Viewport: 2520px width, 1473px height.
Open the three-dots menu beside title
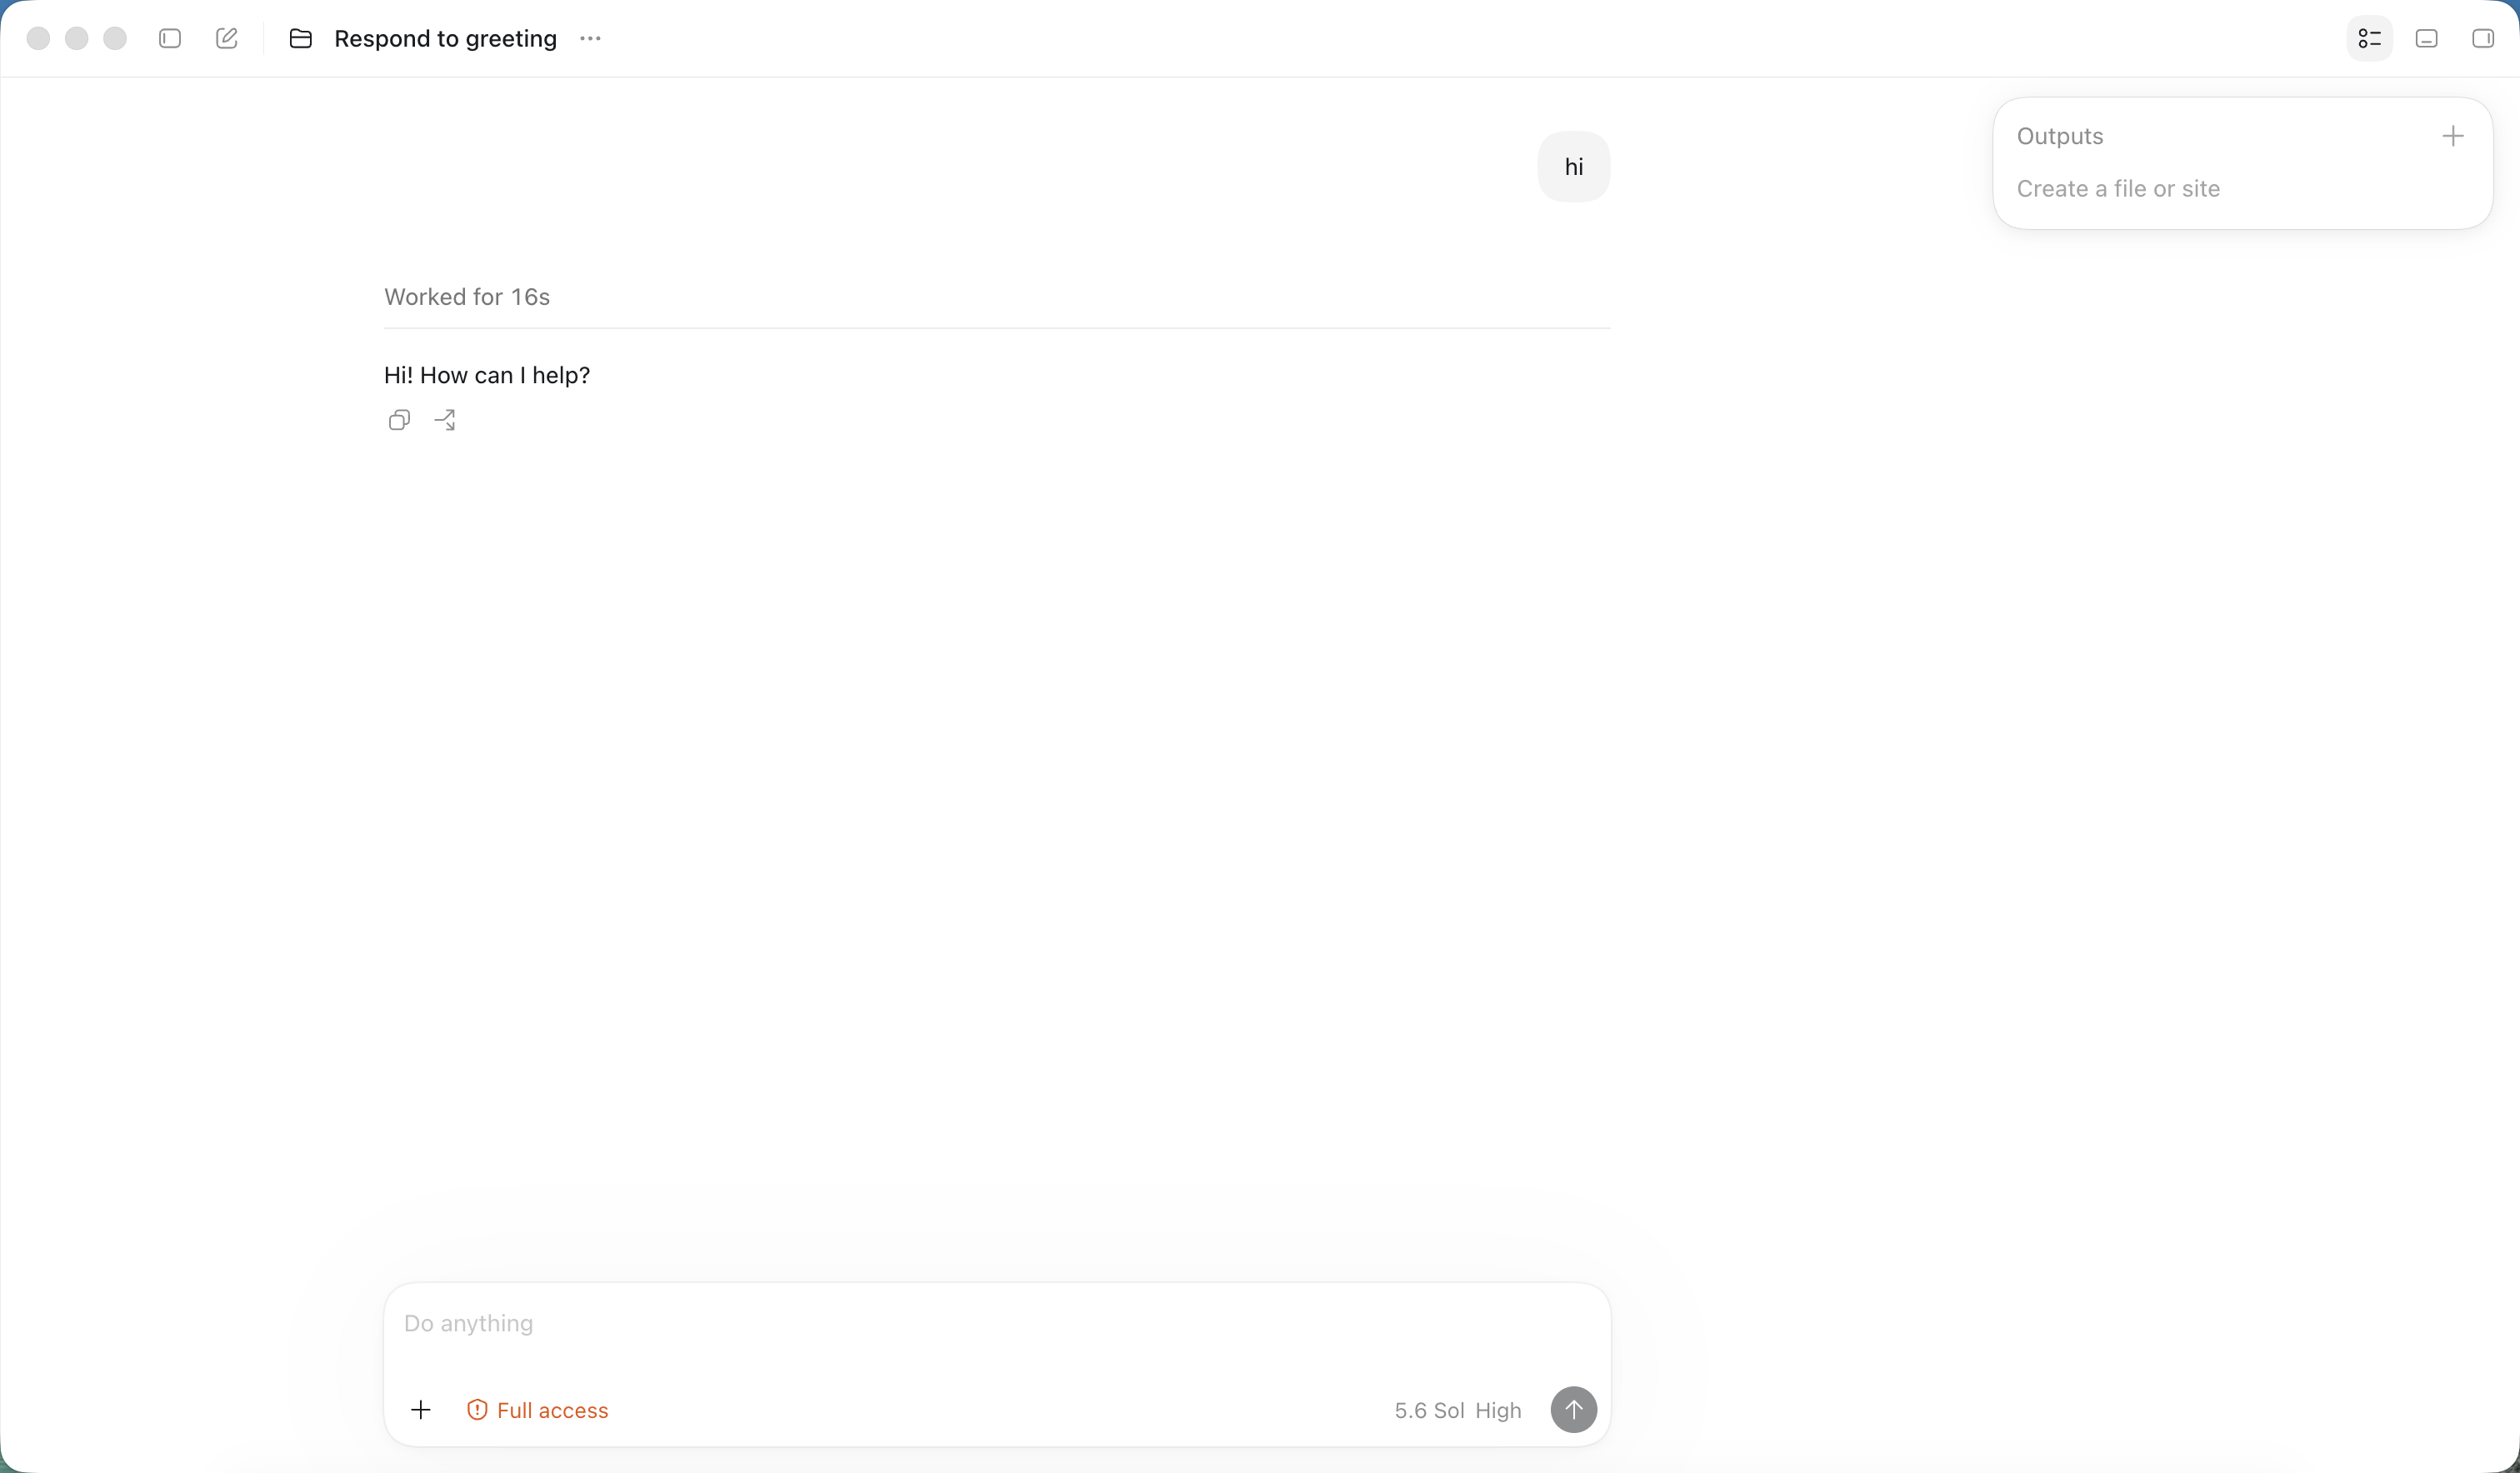pos(590,38)
